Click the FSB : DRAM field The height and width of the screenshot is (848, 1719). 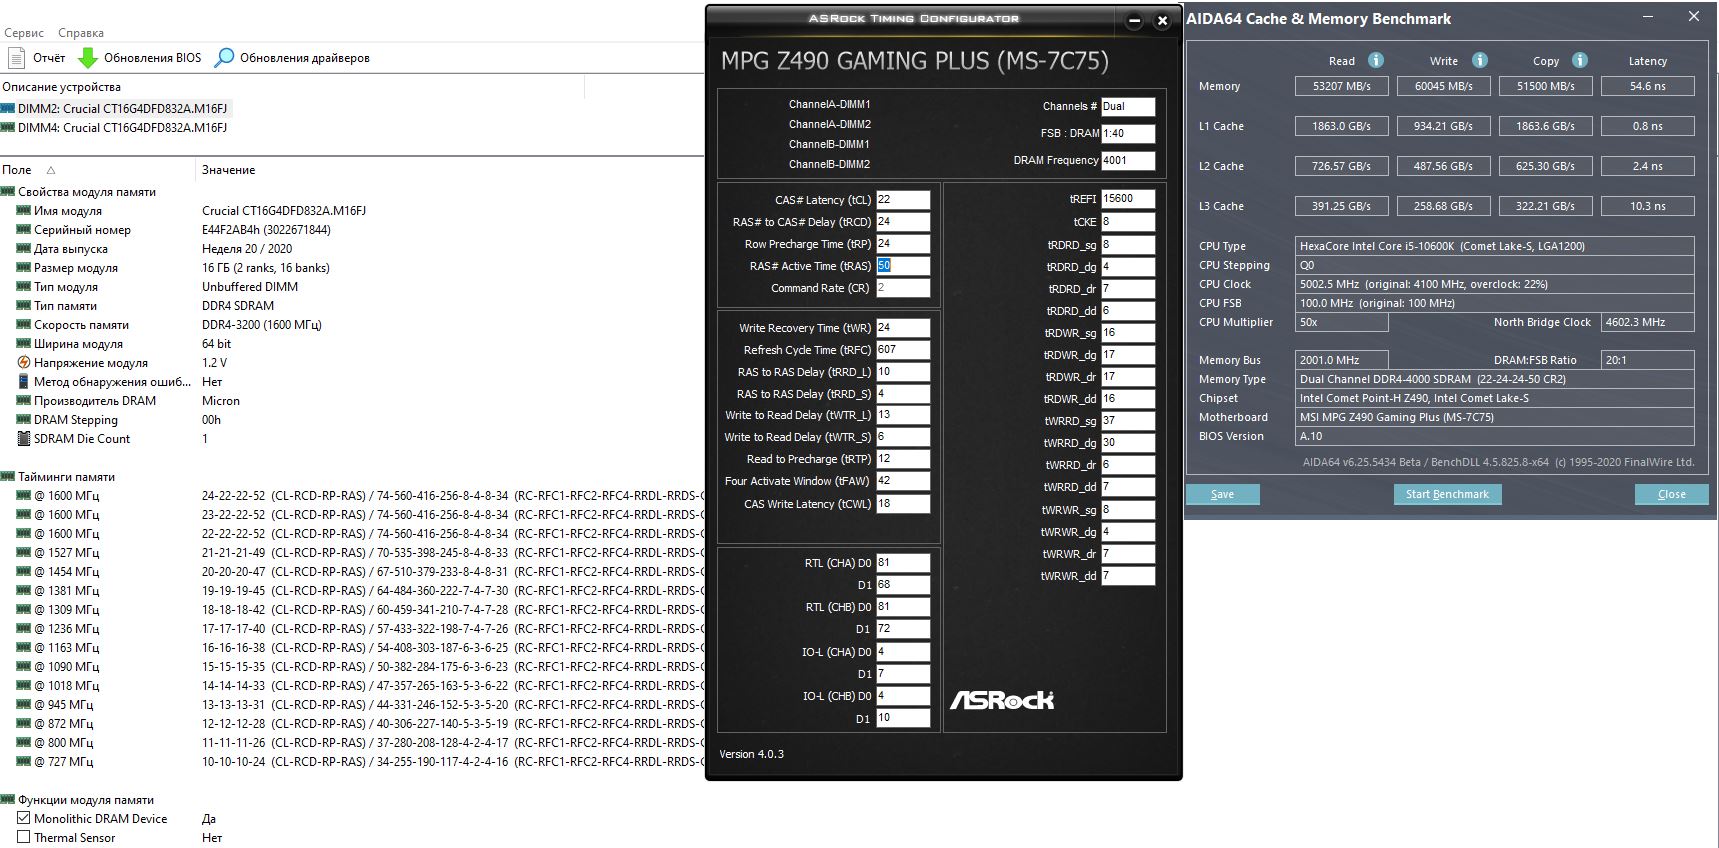click(1128, 133)
